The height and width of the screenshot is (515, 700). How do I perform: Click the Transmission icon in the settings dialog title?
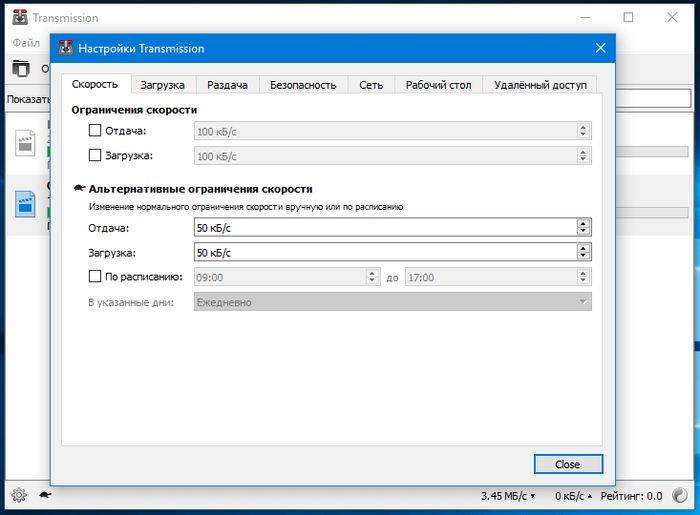(x=66, y=48)
